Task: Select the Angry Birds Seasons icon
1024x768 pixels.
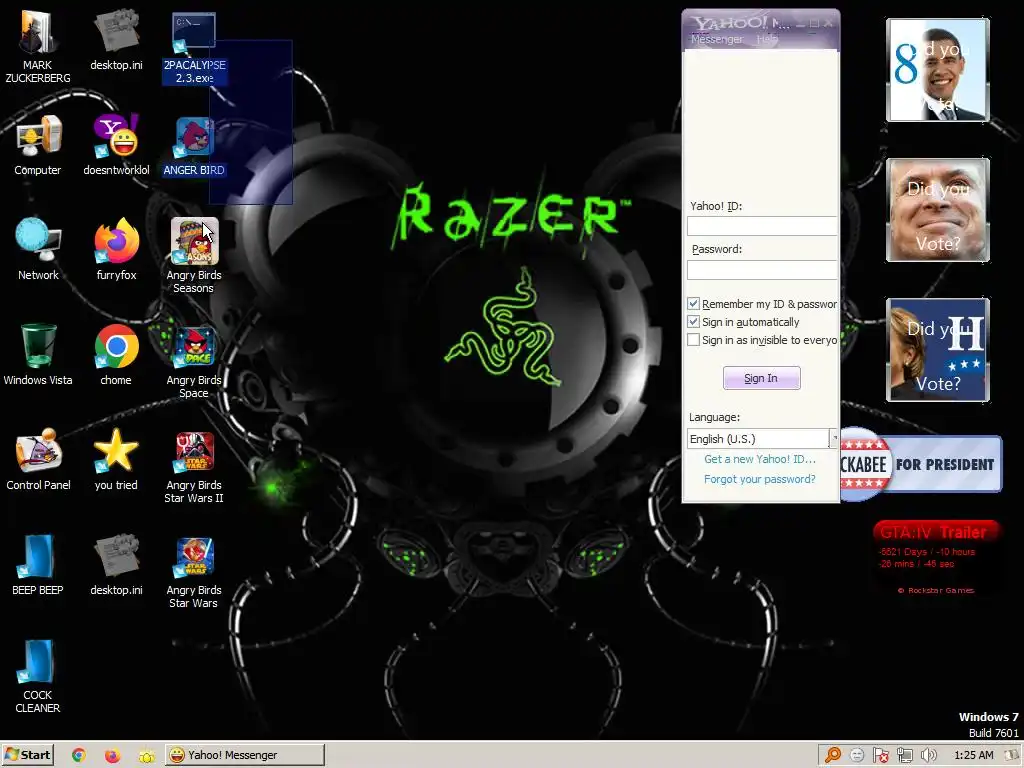Action: pyautogui.click(x=194, y=256)
